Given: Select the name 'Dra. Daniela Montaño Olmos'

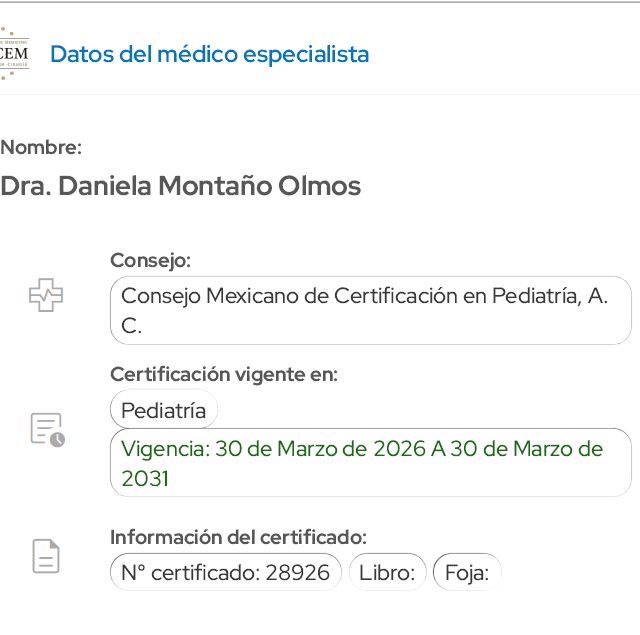Looking at the screenshot, I should (x=180, y=186).
